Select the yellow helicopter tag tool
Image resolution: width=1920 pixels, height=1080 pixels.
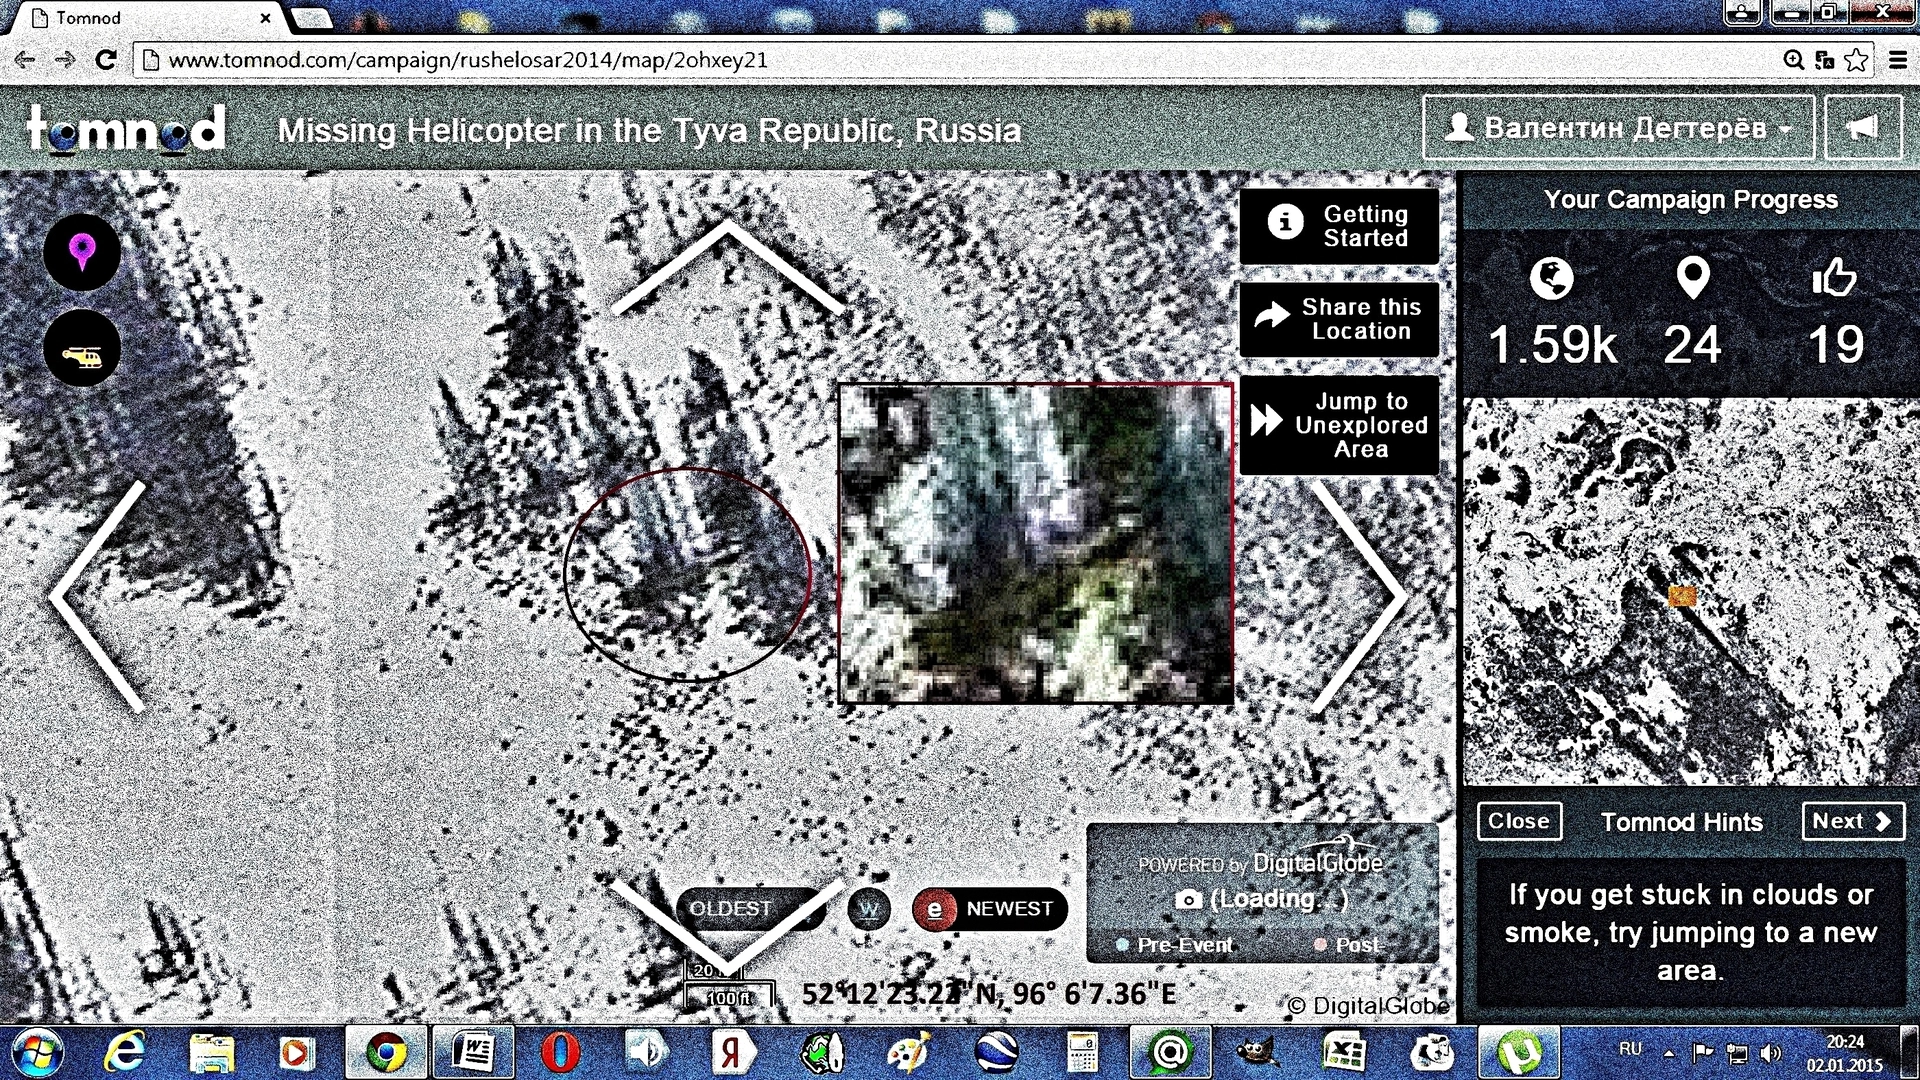click(82, 350)
